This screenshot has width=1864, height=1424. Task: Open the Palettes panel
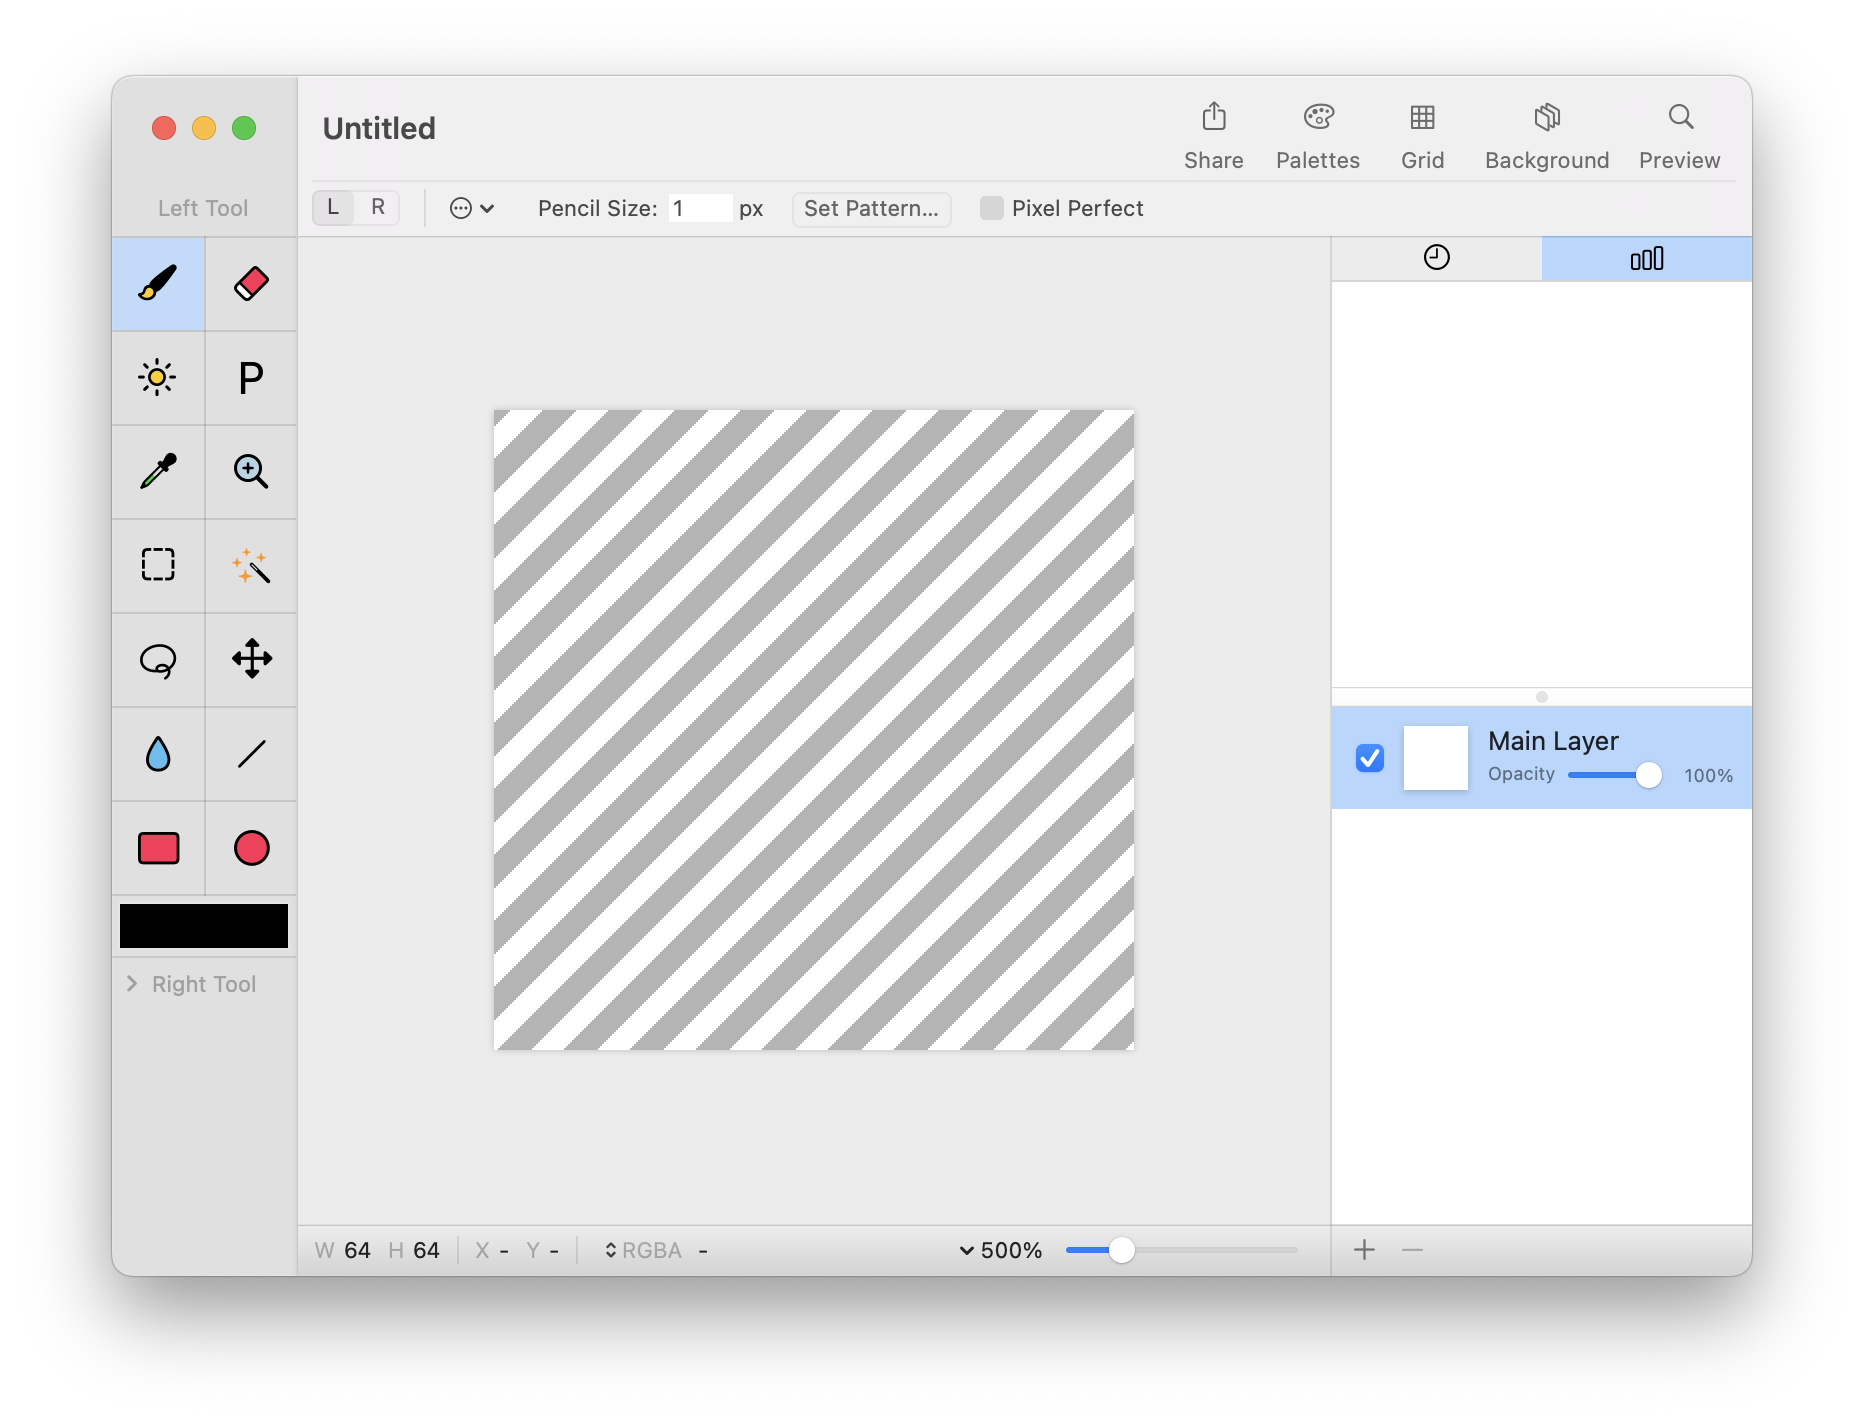(1317, 136)
